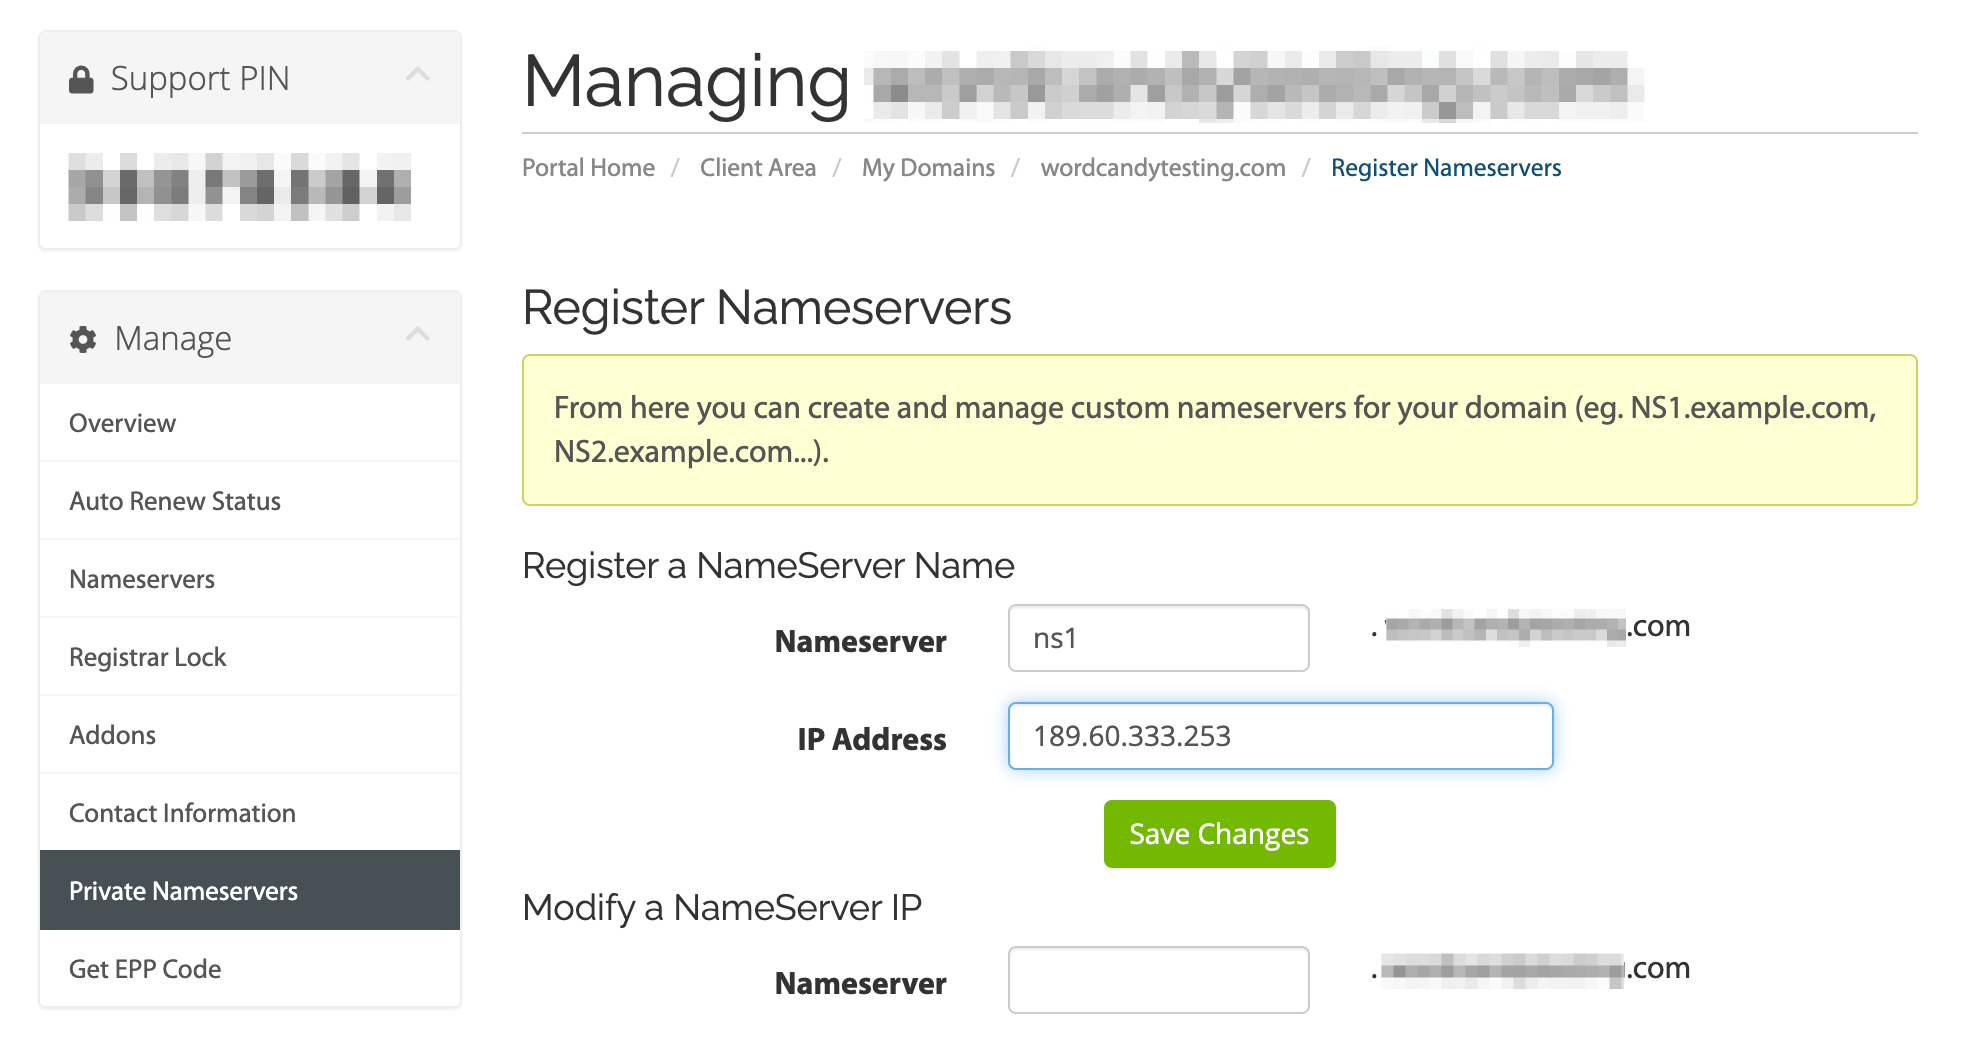The height and width of the screenshot is (1038, 1970).
Task: Select Contact Information from sidebar
Action: point(181,812)
